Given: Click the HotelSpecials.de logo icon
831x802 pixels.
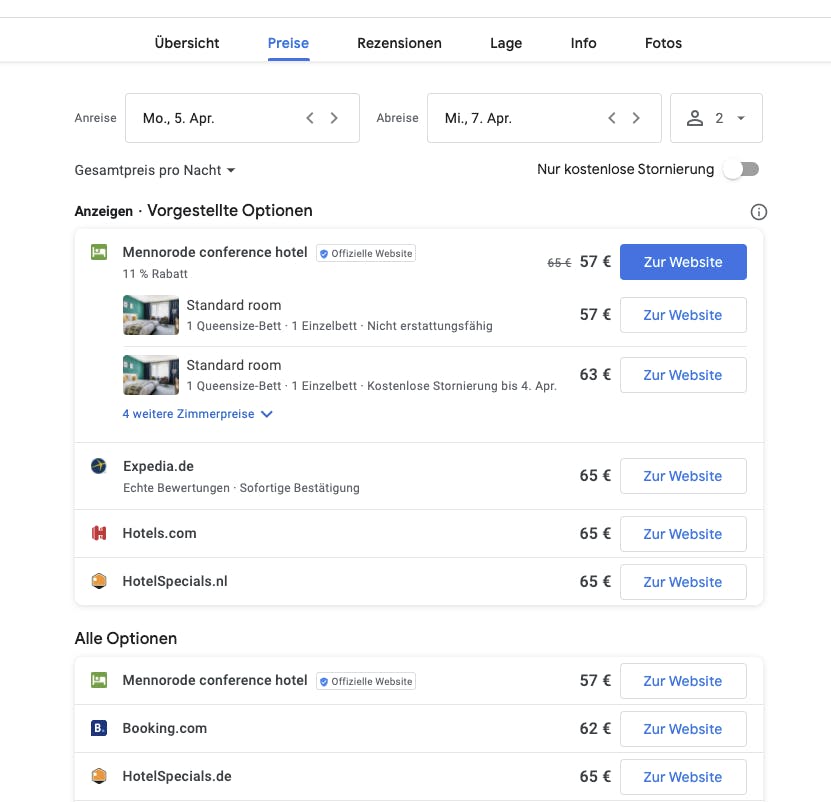Looking at the screenshot, I should coord(99,776).
